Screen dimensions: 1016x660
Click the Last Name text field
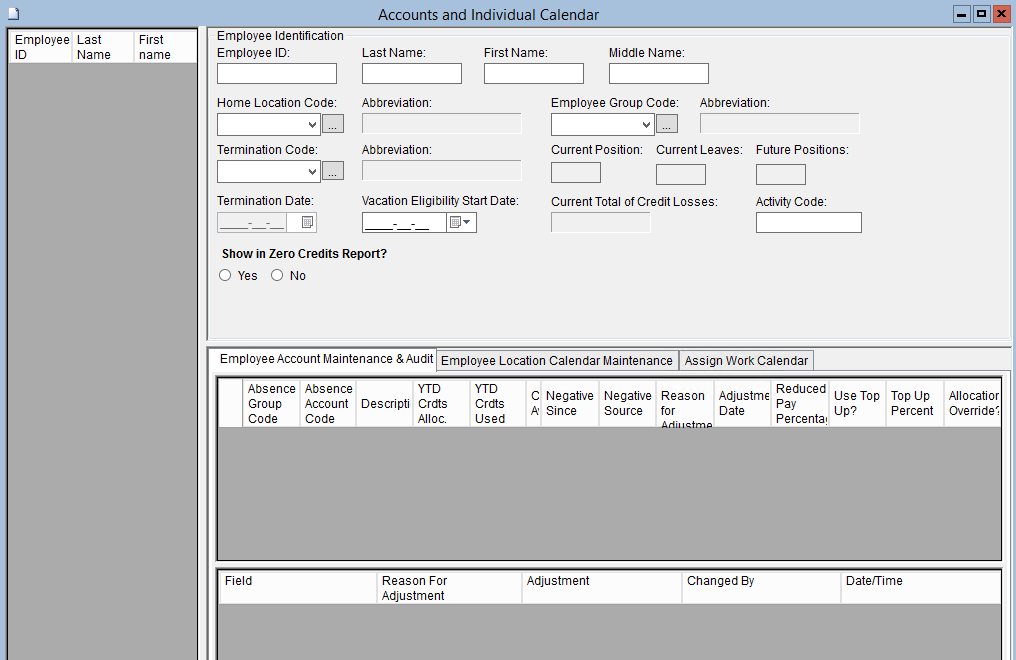coord(411,73)
